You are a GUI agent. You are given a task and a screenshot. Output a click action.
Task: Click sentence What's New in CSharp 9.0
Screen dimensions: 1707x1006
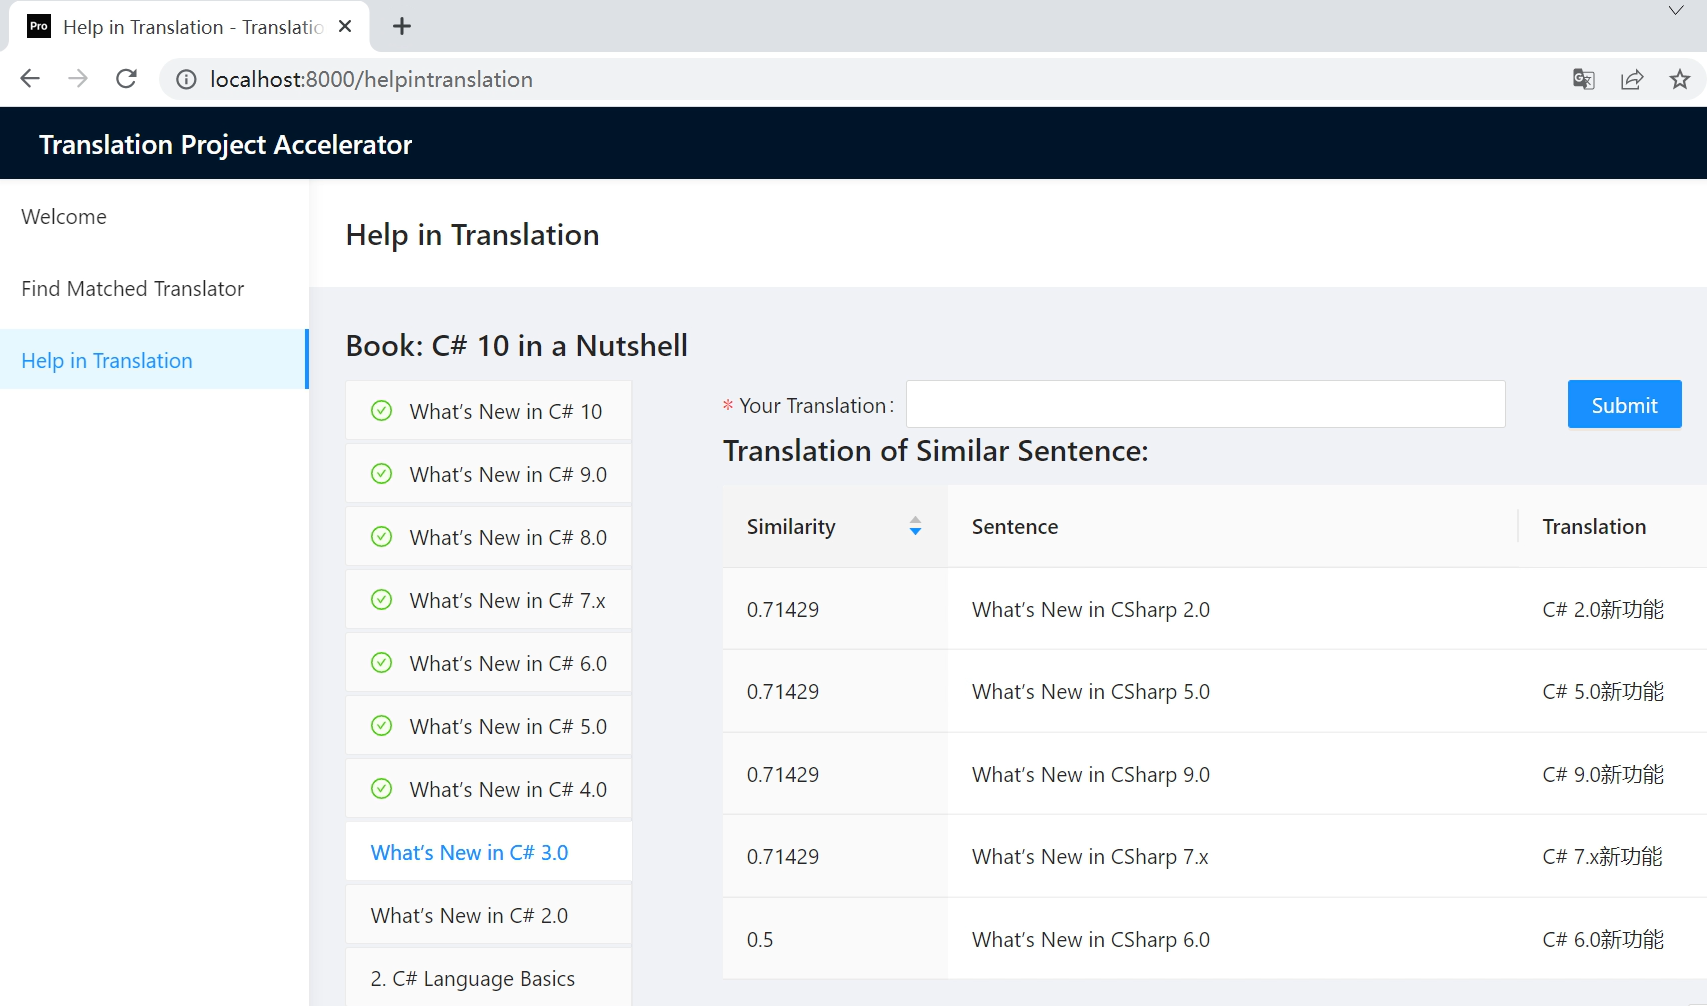[x=1090, y=774]
